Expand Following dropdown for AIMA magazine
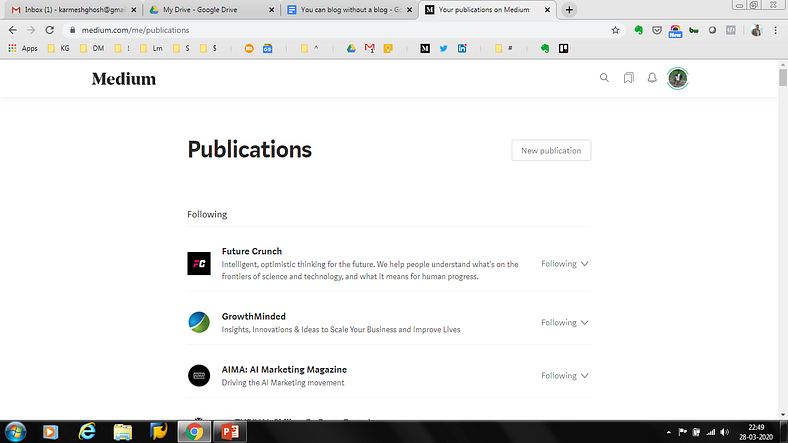The height and width of the screenshot is (443, 788). pyautogui.click(x=564, y=376)
